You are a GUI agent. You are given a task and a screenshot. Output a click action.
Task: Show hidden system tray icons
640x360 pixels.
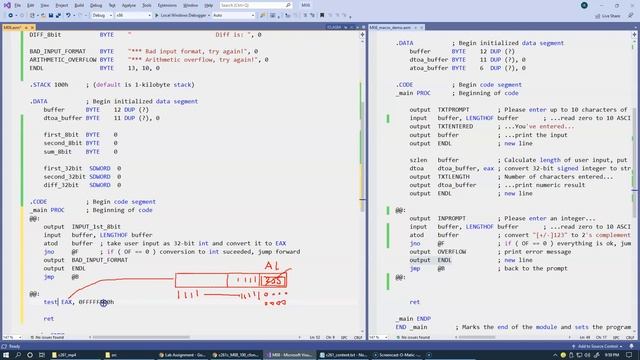pos(555,355)
